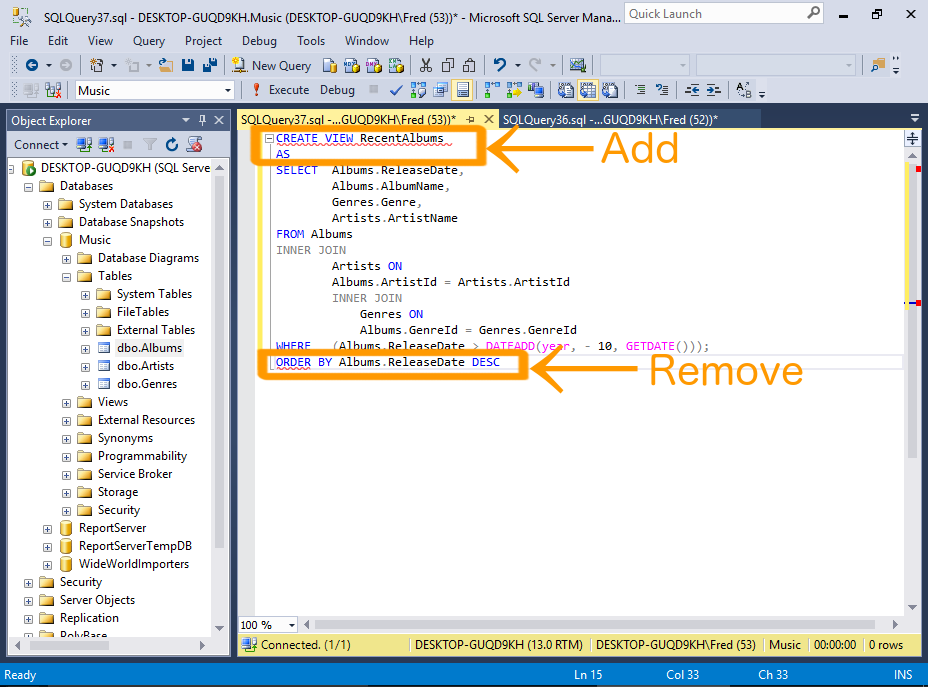Expand the dbo.Albums table node
The height and width of the screenshot is (687, 928).
tap(85, 347)
